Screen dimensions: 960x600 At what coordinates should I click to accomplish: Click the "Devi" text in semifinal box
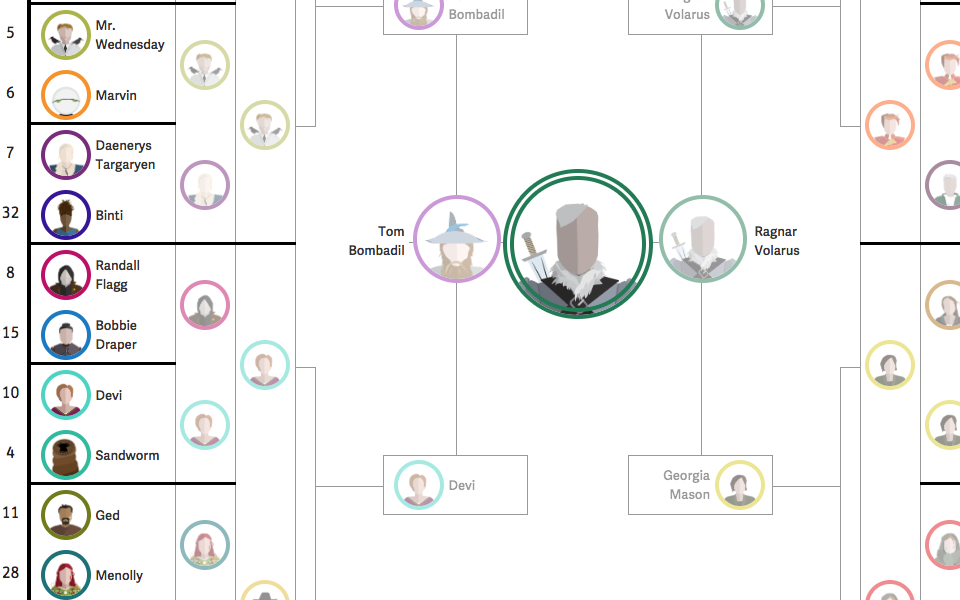(x=462, y=485)
